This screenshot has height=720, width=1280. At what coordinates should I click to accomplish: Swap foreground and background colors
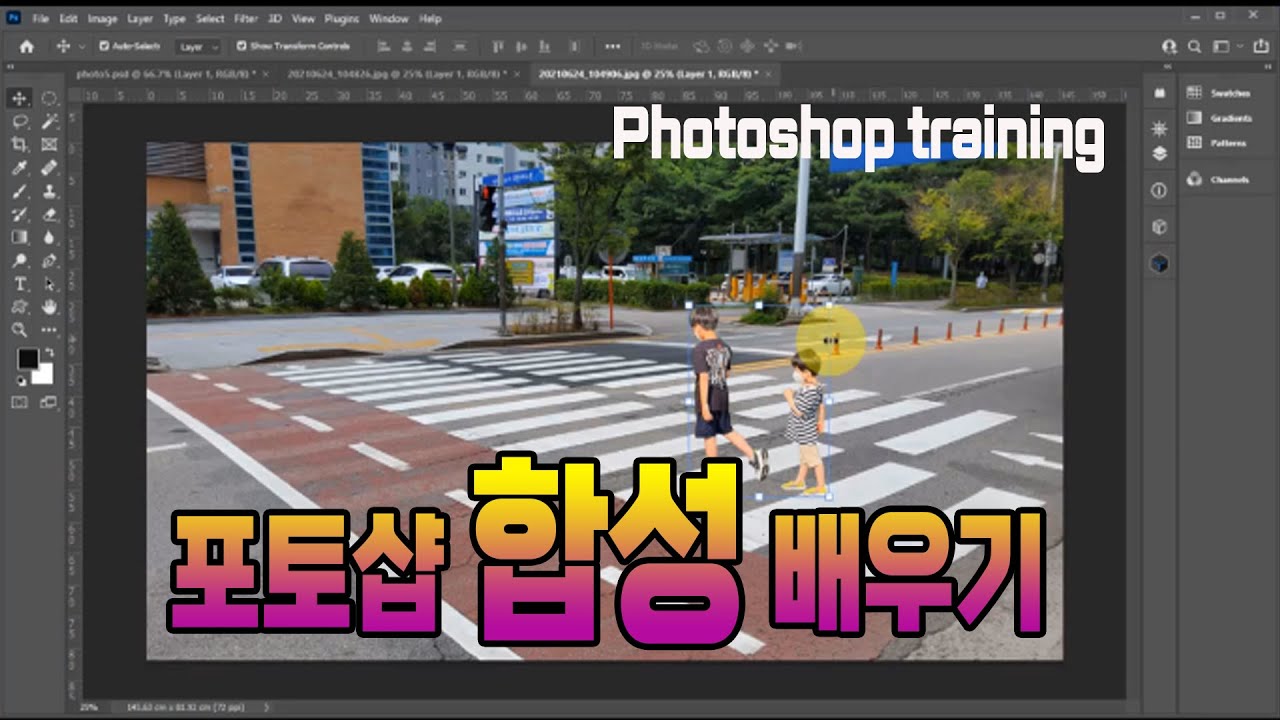[49, 352]
